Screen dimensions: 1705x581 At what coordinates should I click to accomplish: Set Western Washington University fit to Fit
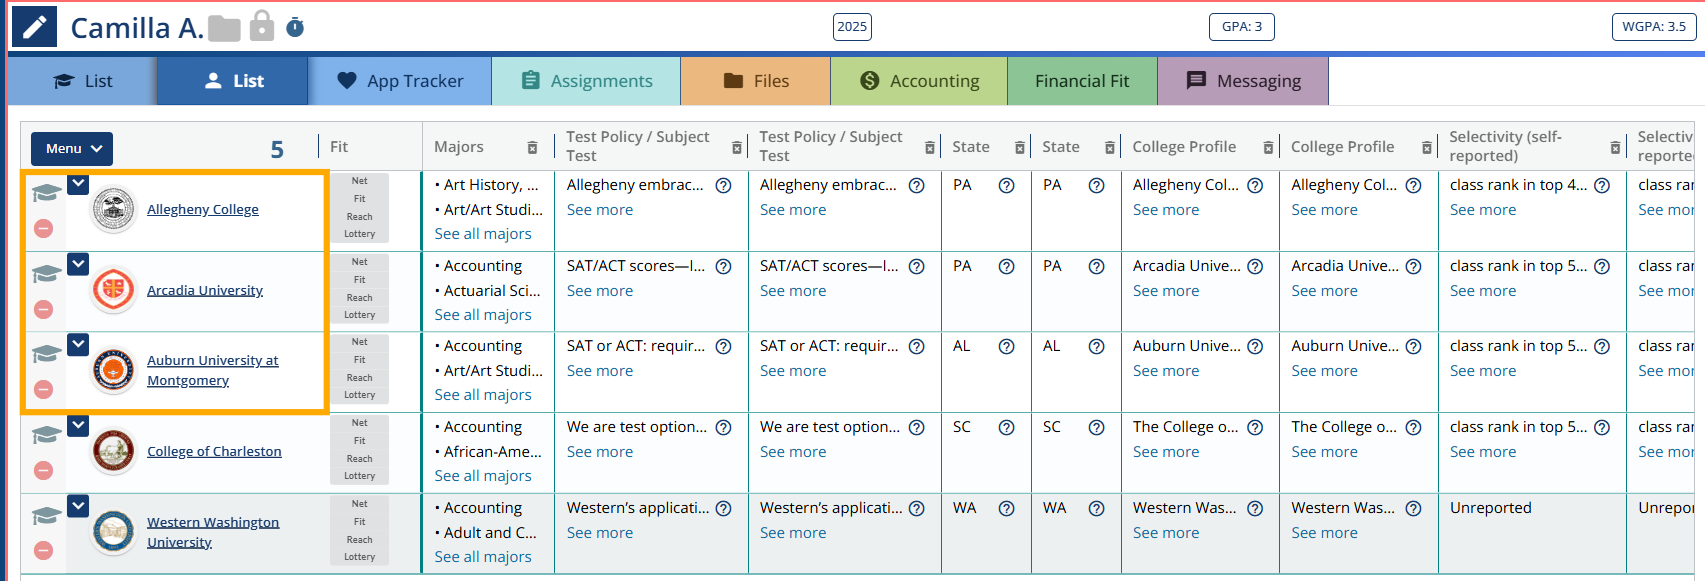(360, 522)
